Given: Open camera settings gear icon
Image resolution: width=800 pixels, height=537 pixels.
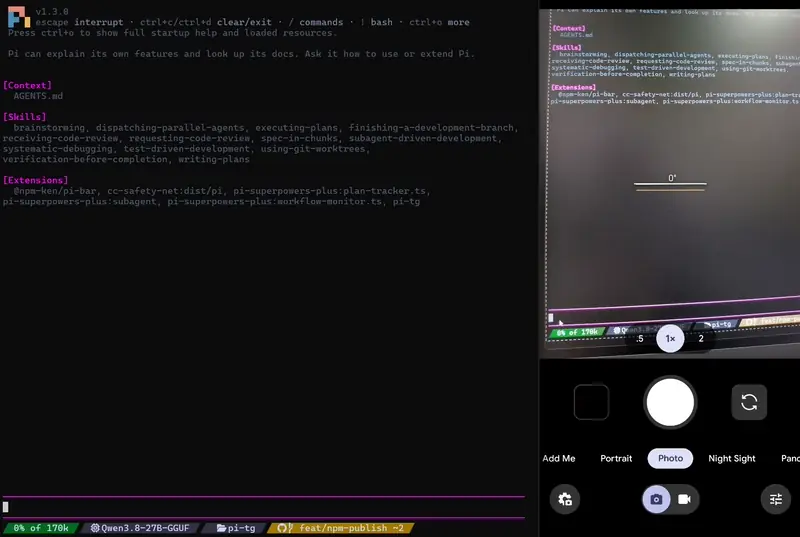Looking at the screenshot, I should coord(565,499).
